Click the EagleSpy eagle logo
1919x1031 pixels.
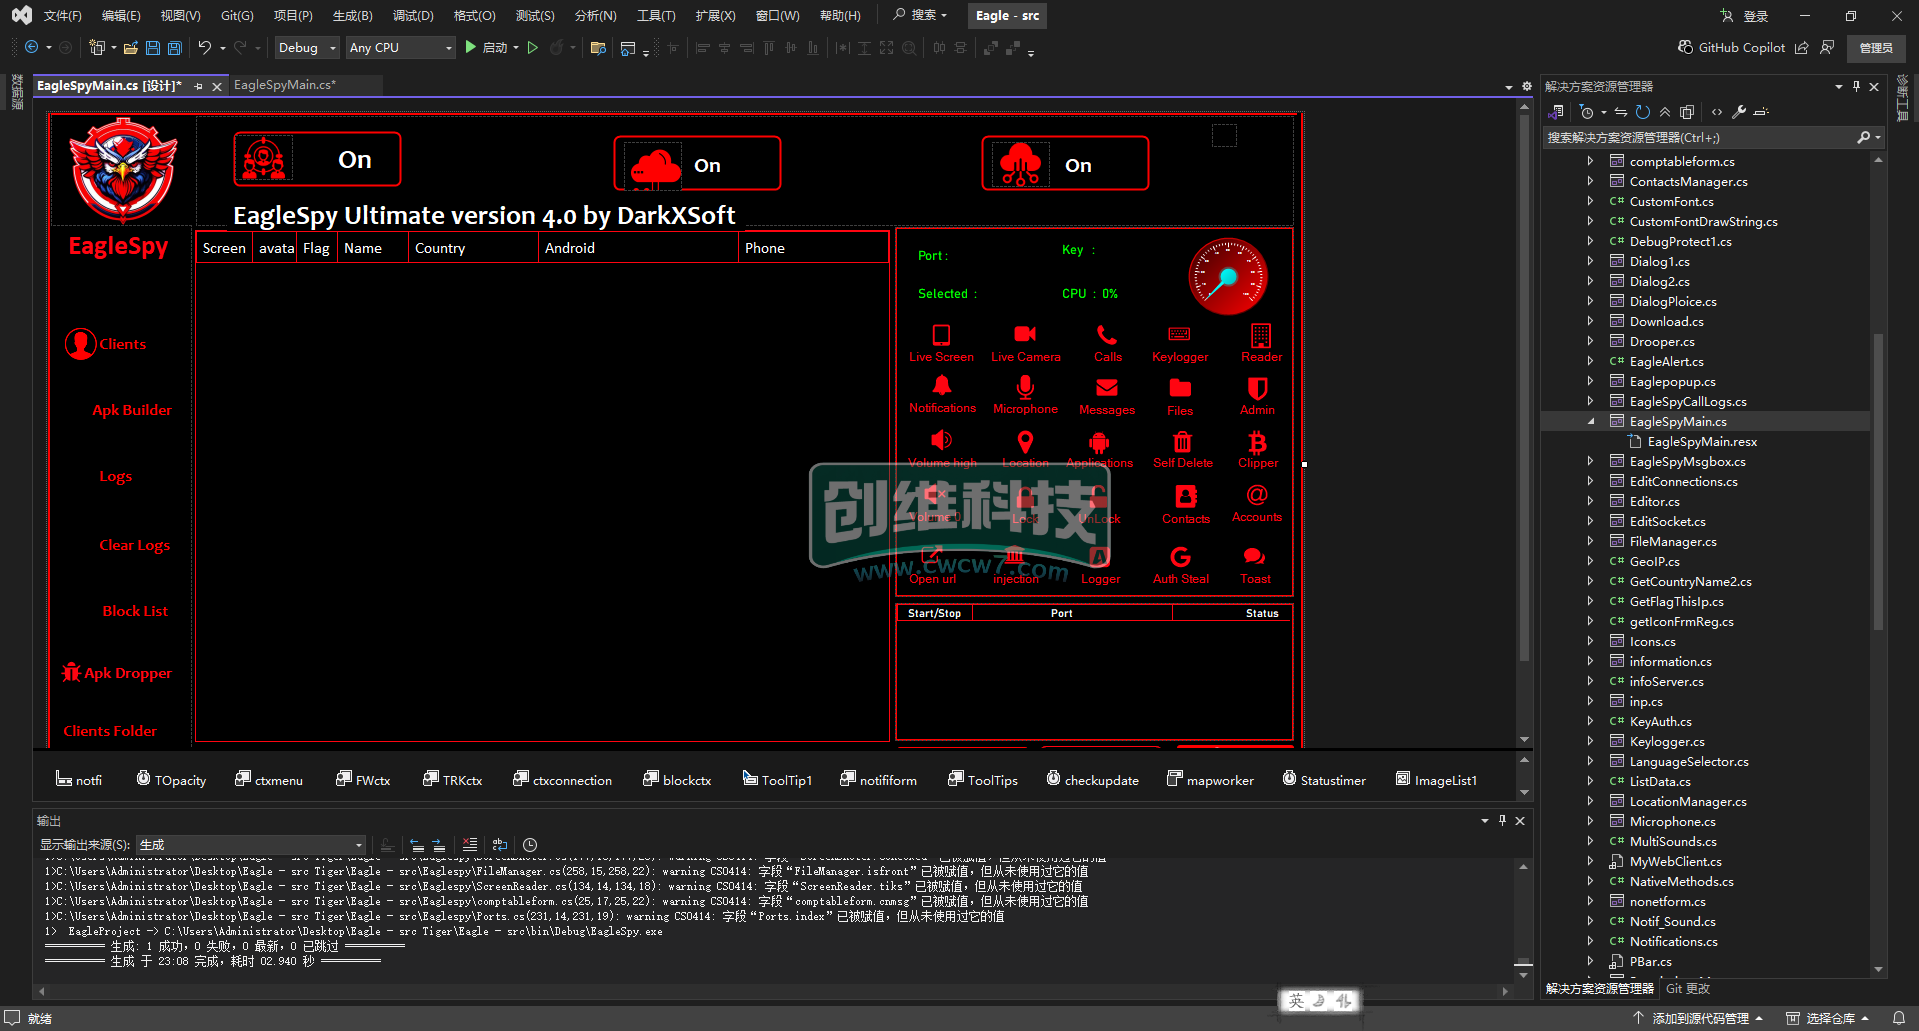click(123, 170)
